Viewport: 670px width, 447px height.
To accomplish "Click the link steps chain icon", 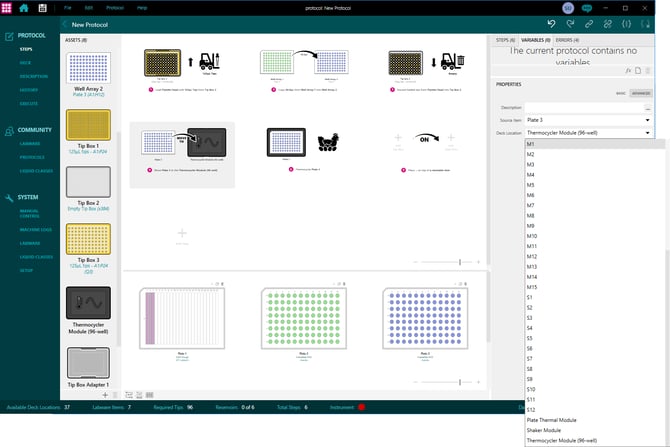I will [589, 24].
